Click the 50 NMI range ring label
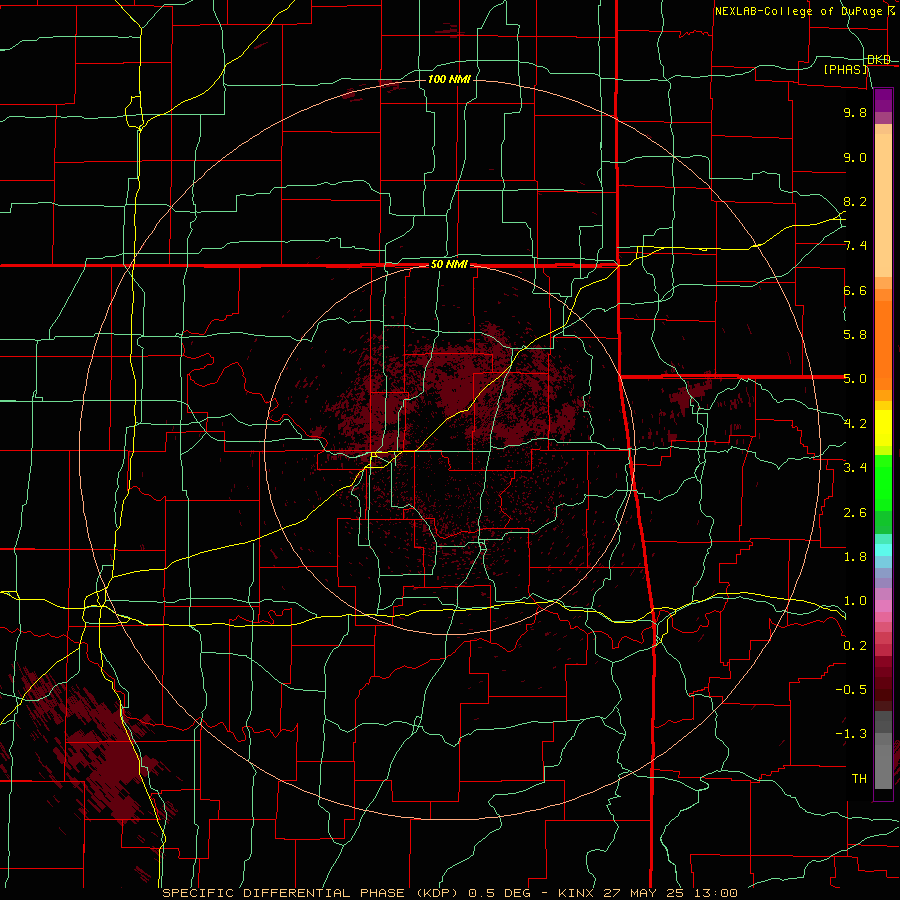This screenshot has height=900, width=900. (449, 265)
